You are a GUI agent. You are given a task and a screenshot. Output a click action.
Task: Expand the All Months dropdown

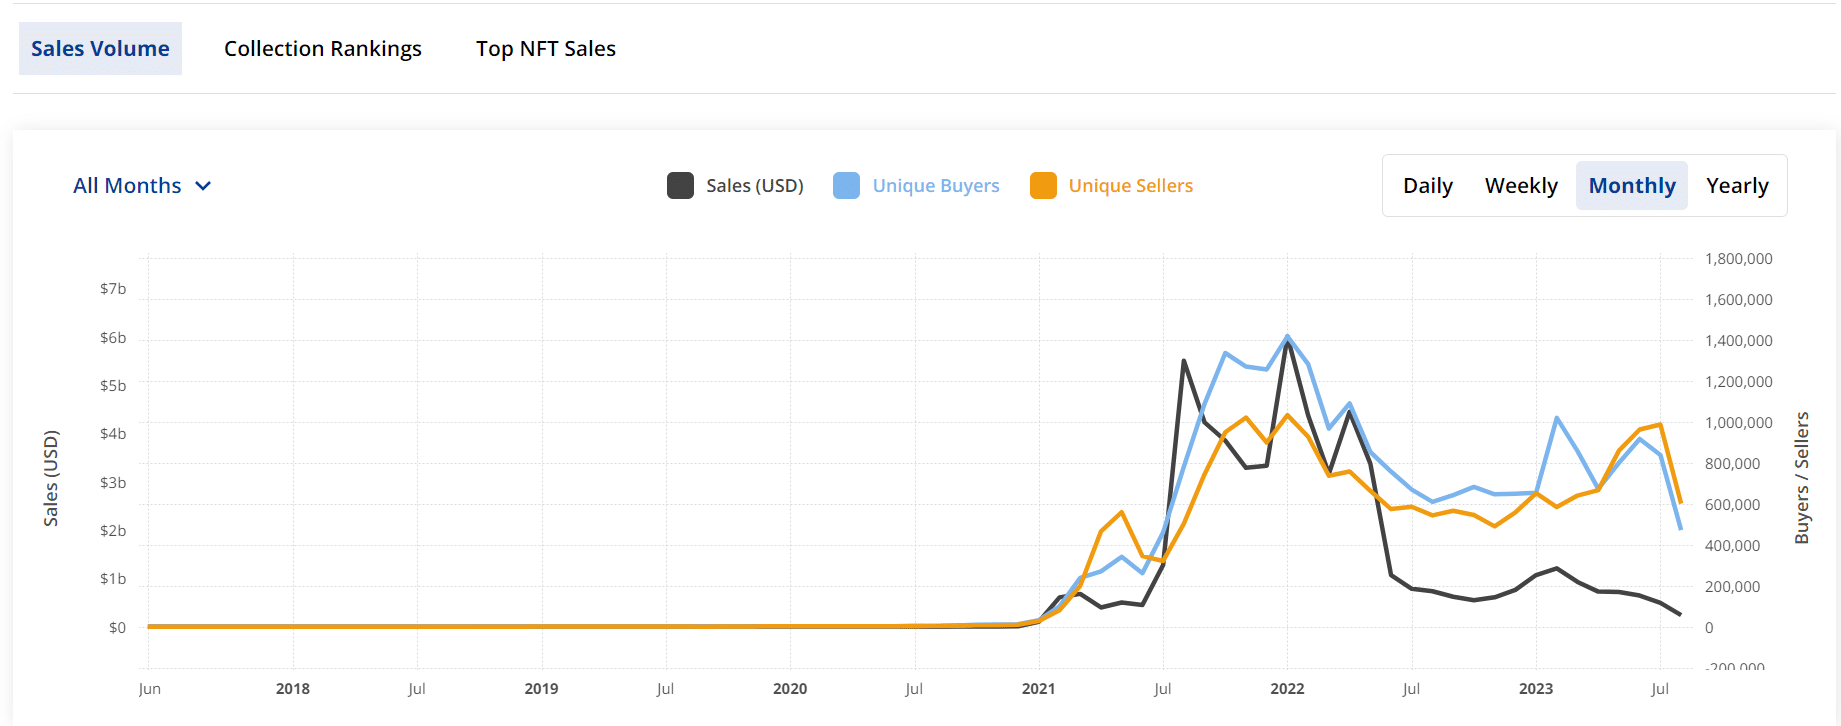click(127, 186)
